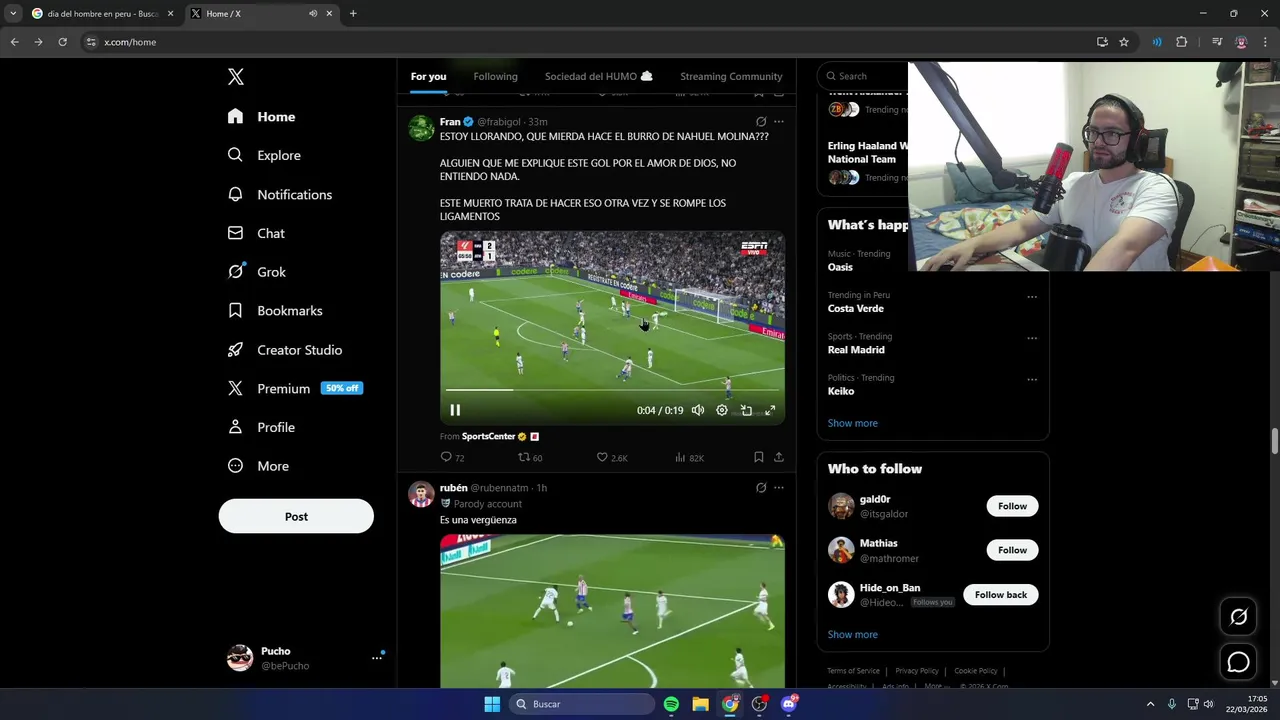Open more options for Costa Verde trend
The height and width of the screenshot is (720, 1280).
pos(1031,297)
